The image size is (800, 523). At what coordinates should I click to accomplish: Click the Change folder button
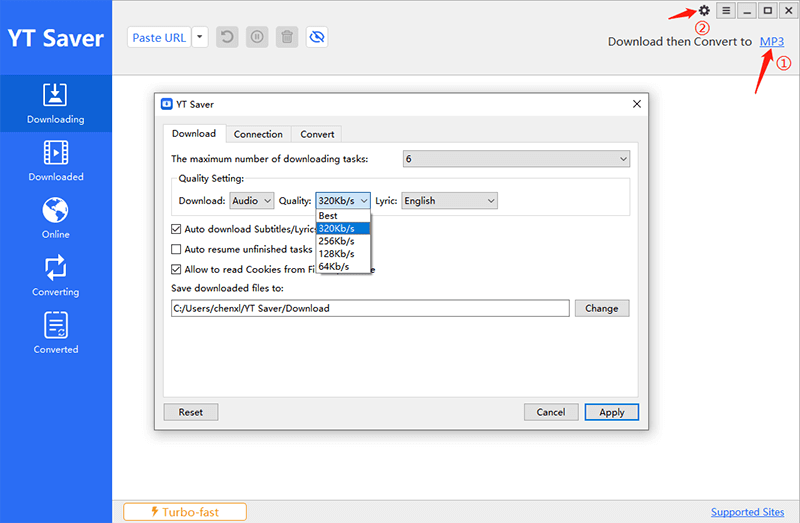click(x=602, y=308)
